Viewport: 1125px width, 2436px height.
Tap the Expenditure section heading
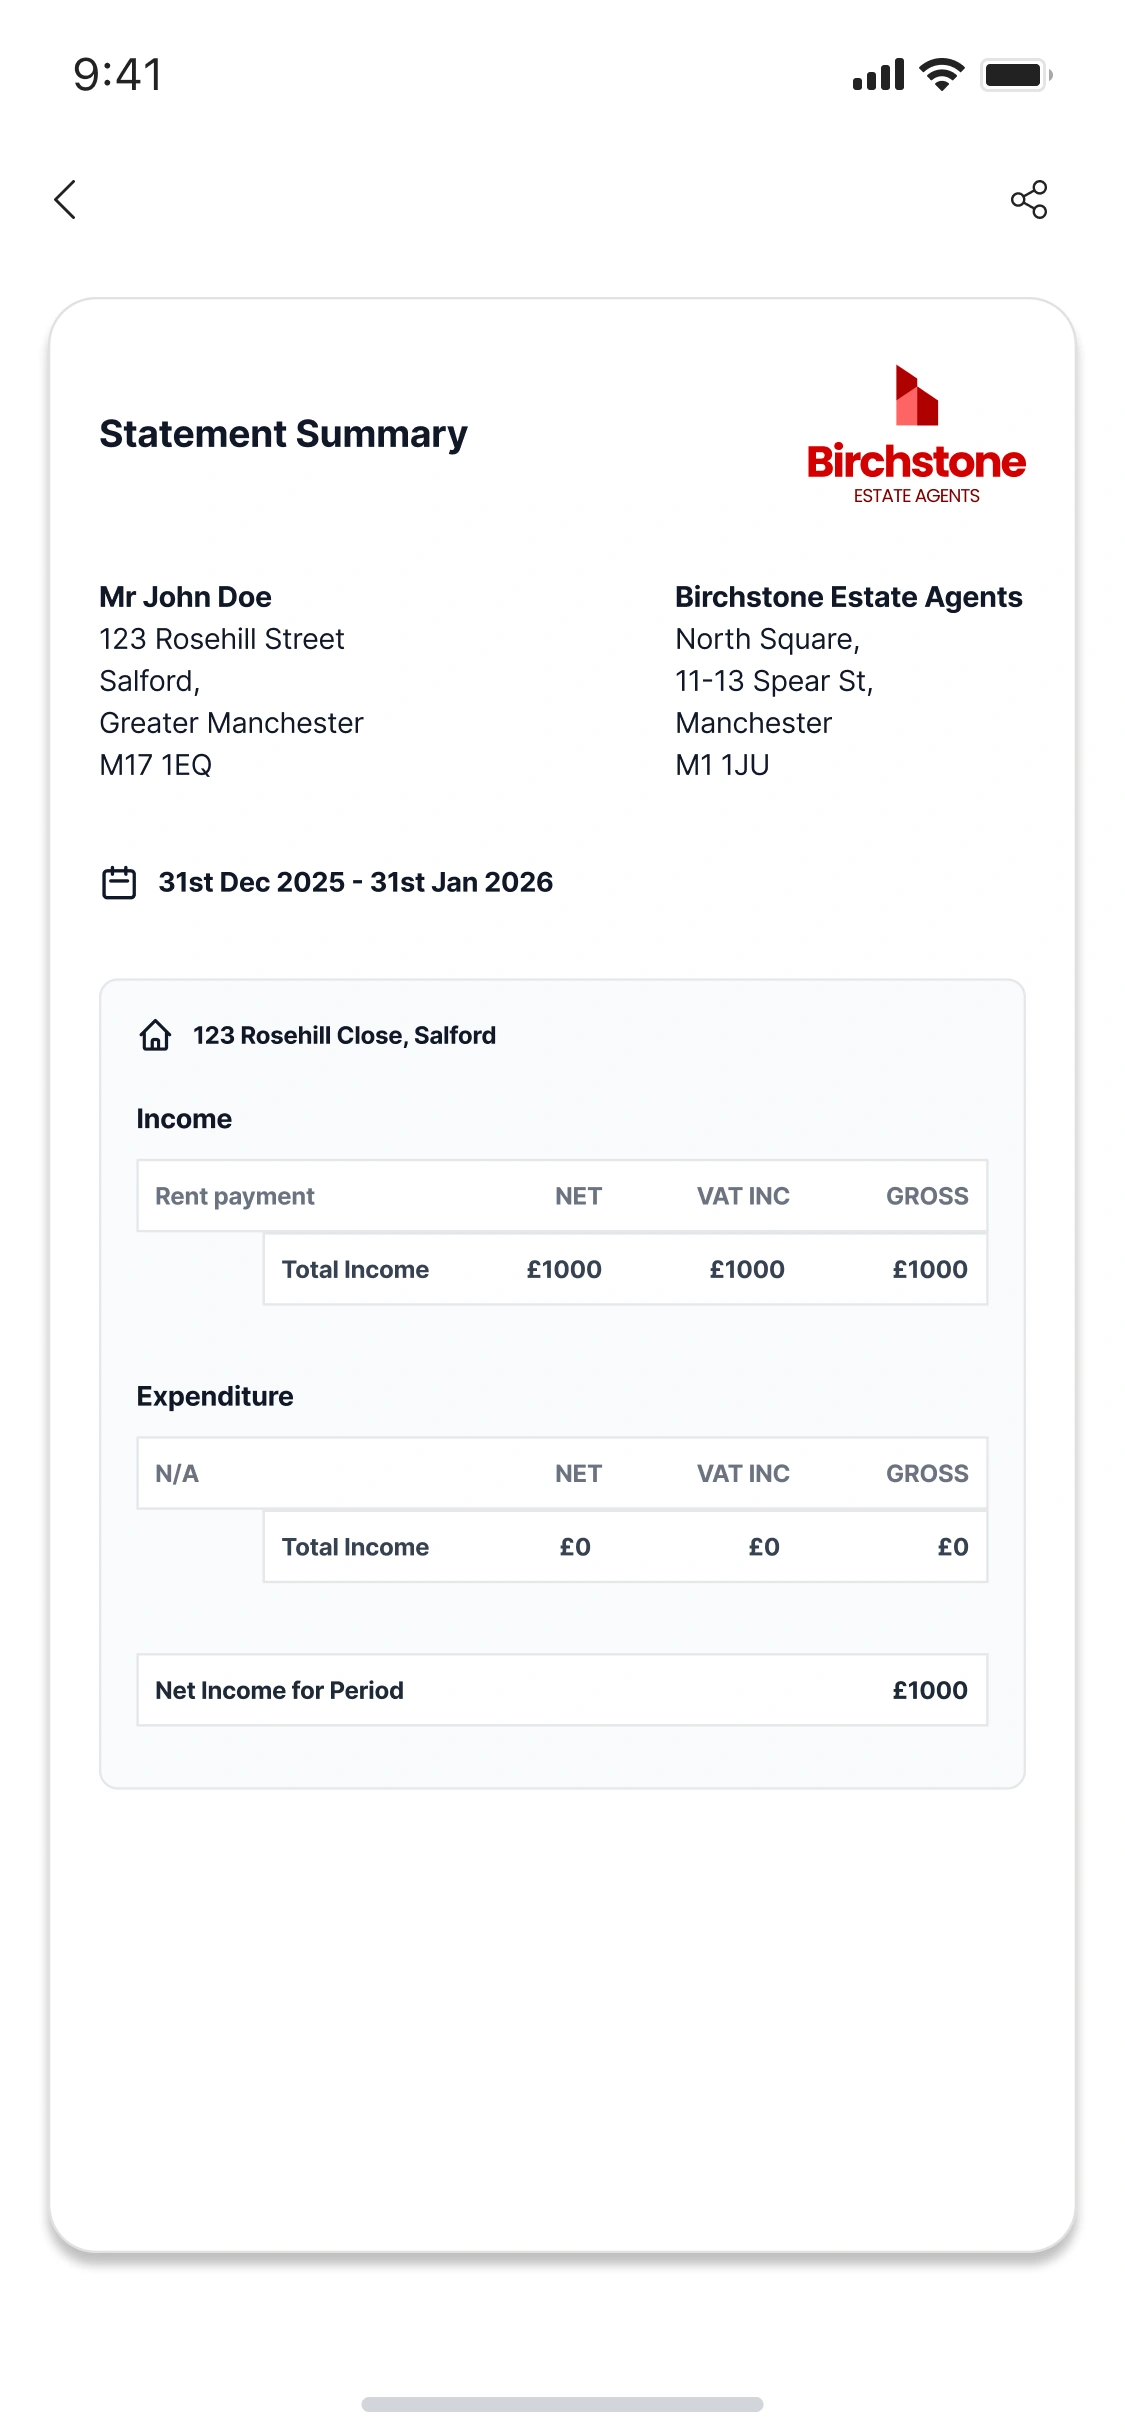[x=215, y=1396]
